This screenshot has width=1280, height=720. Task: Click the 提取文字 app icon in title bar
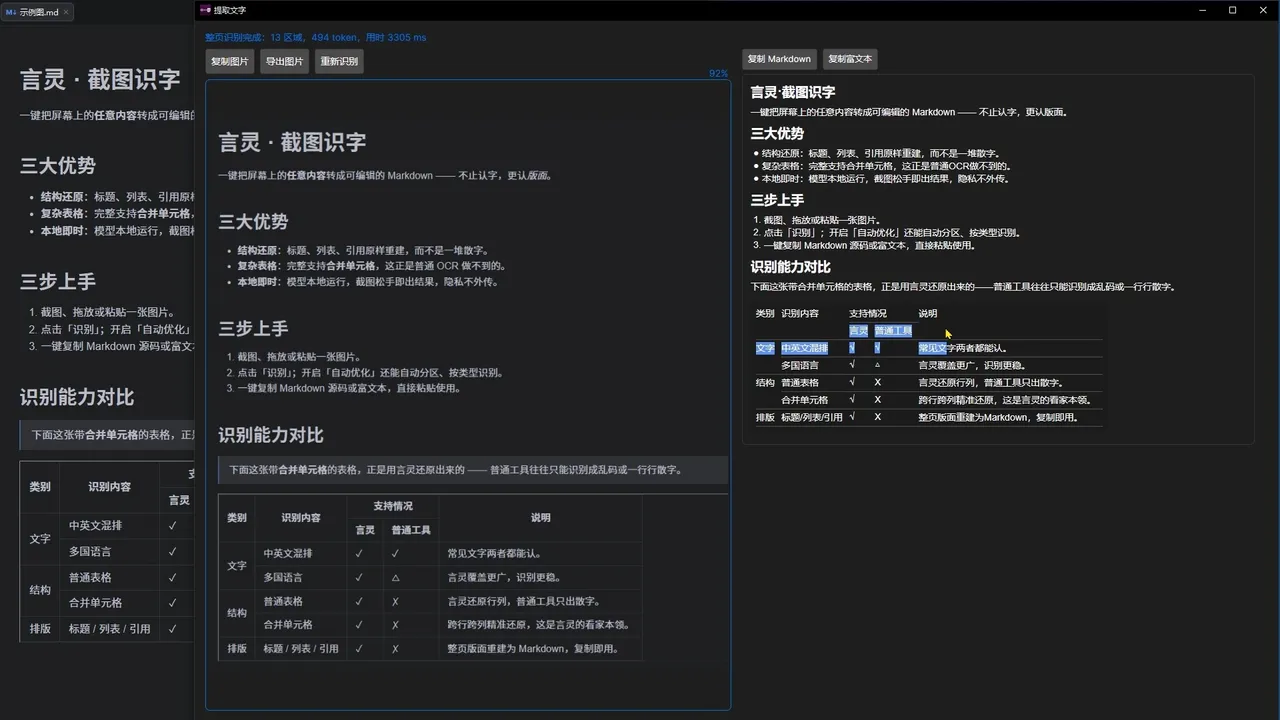point(205,10)
